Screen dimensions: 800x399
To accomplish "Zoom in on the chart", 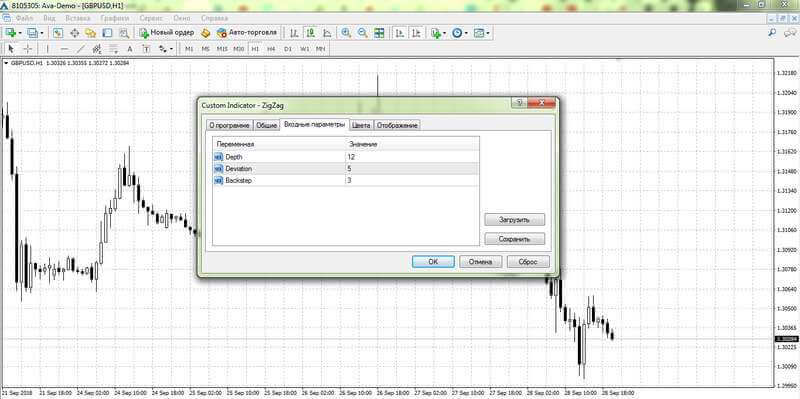I will pos(346,33).
